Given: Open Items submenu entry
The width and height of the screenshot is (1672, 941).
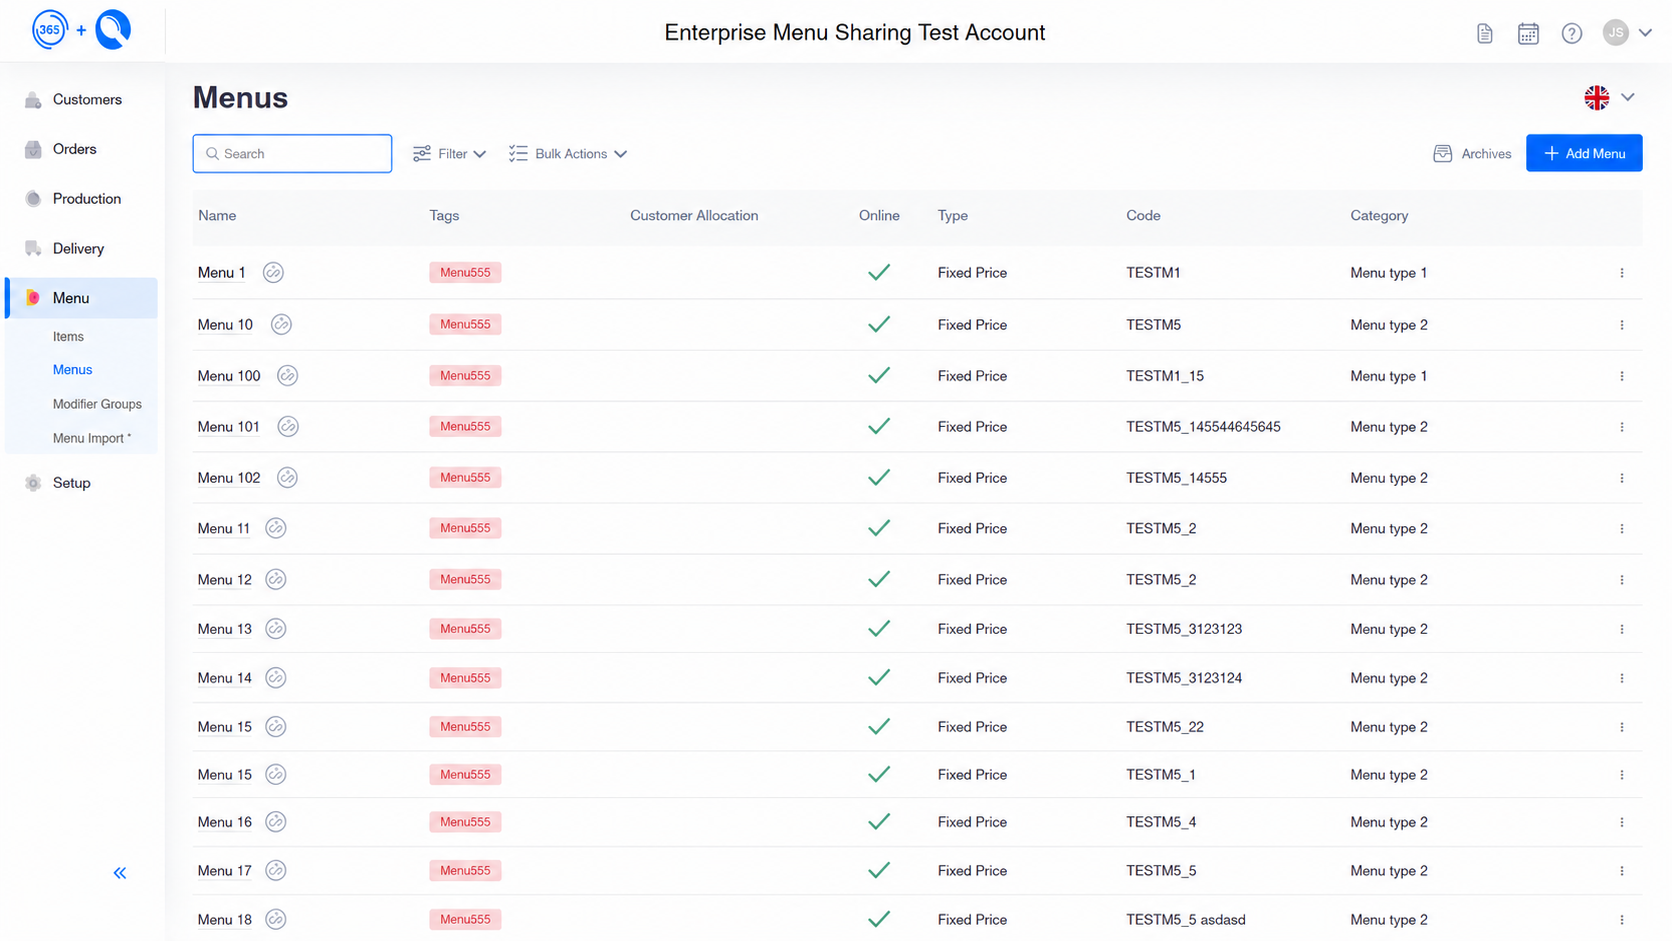Looking at the screenshot, I should [68, 336].
